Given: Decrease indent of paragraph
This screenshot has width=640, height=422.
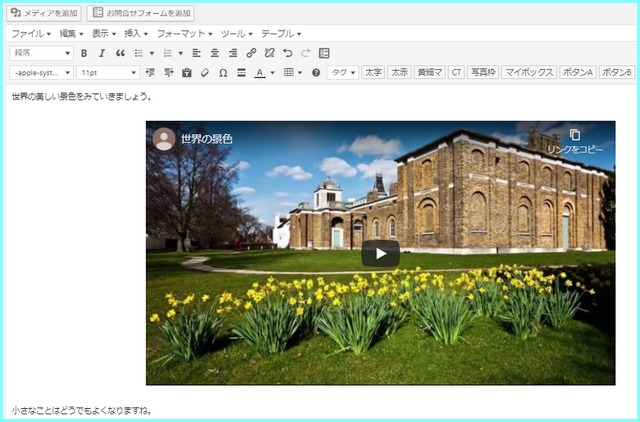Looking at the screenshot, I should [x=150, y=73].
